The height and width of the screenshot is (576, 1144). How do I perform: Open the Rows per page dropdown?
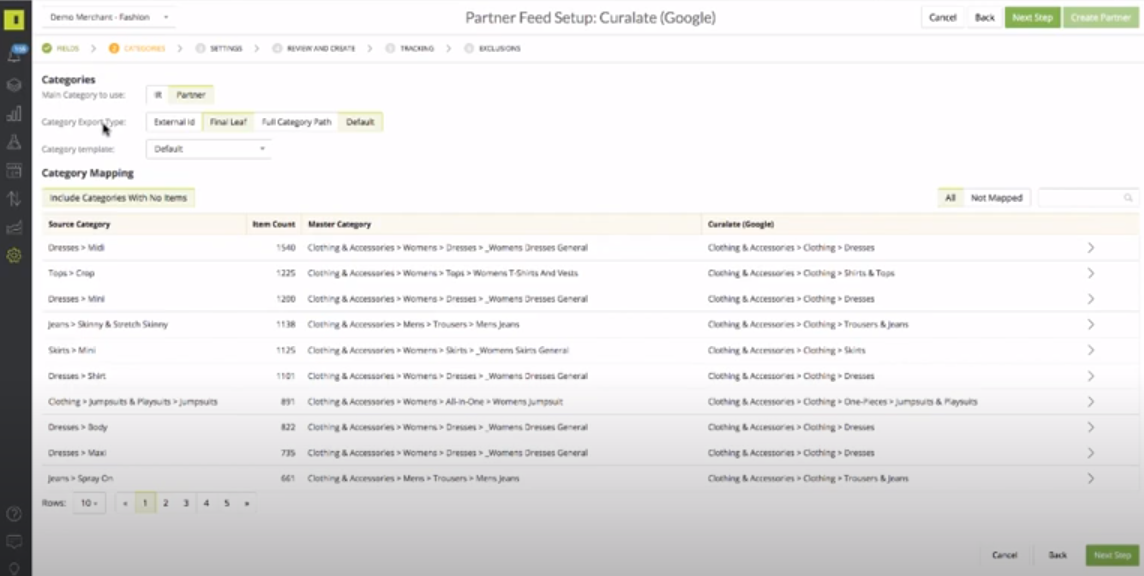pos(89,503)
